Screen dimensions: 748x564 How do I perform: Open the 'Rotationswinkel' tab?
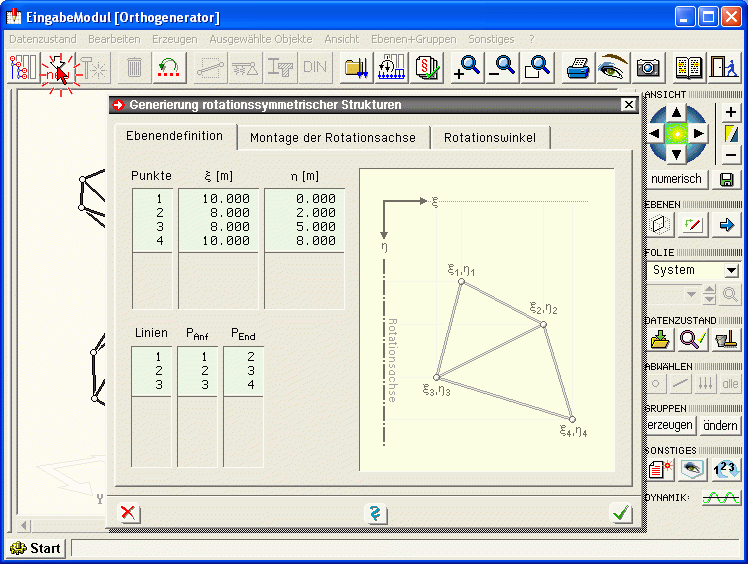coord(490,138)
